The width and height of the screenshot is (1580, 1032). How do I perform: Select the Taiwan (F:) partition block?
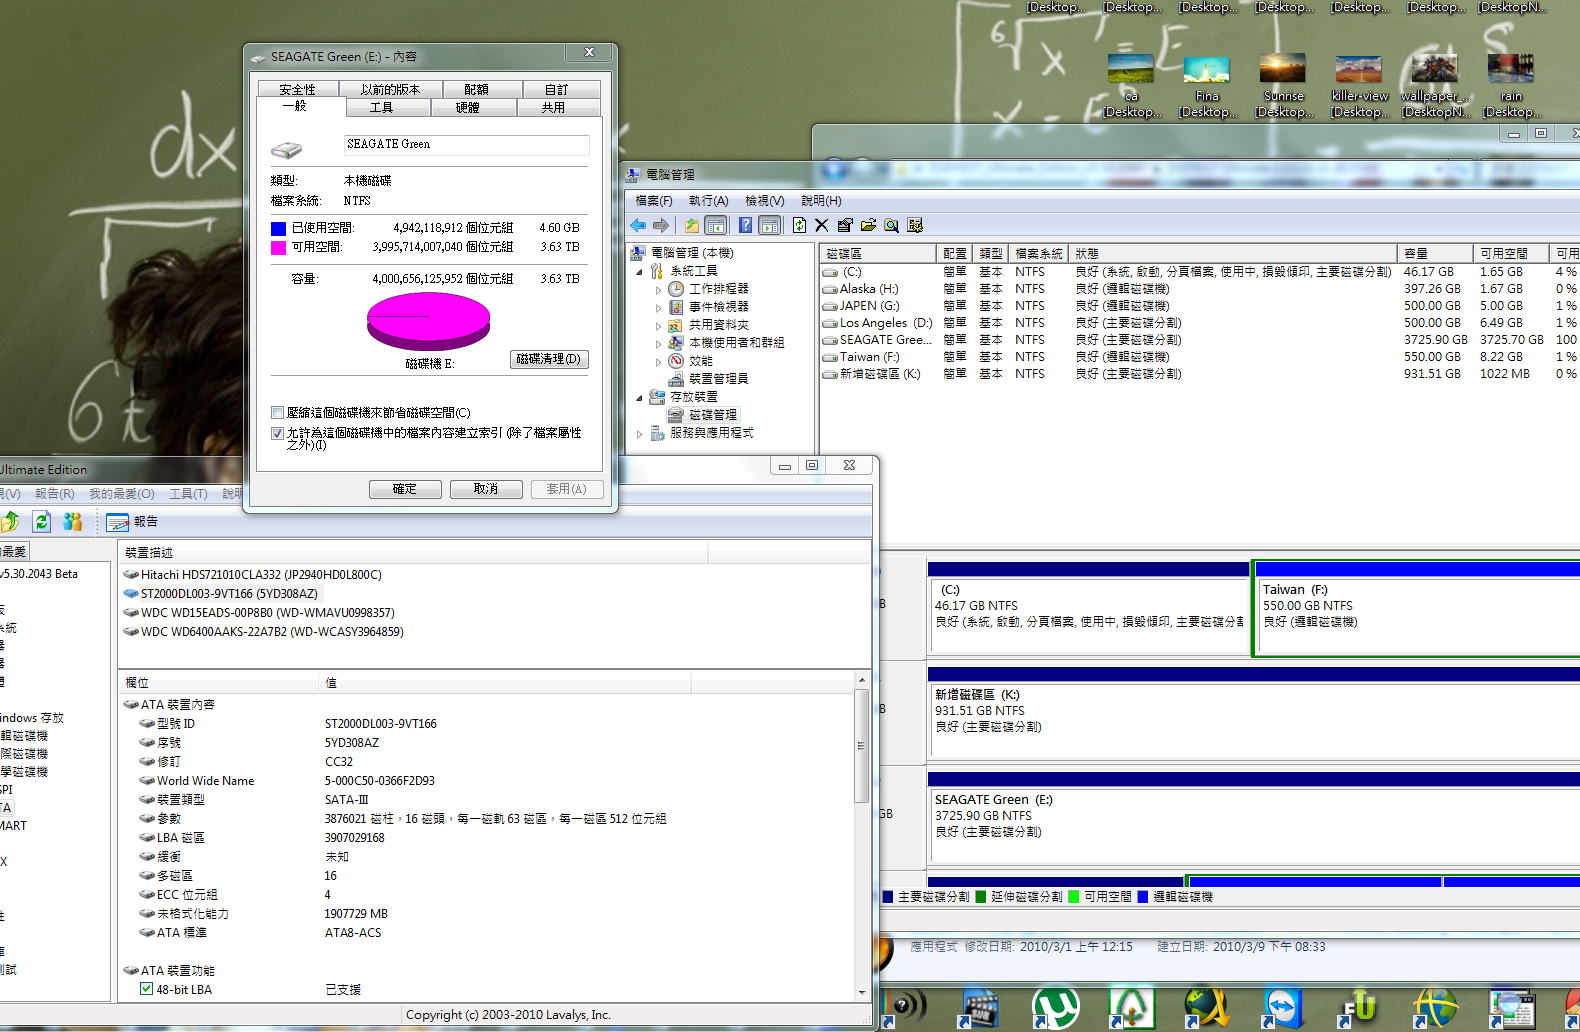click(1417, 609)
